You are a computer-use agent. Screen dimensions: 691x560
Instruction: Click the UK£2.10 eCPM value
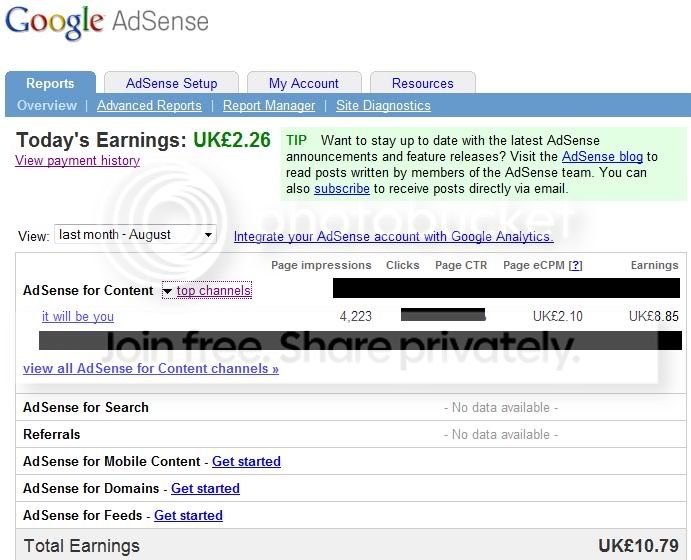click(557, 316)
